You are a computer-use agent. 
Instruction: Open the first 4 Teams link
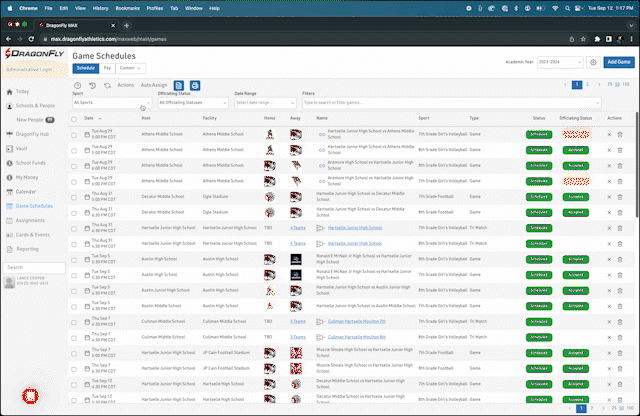click(298, 228)
